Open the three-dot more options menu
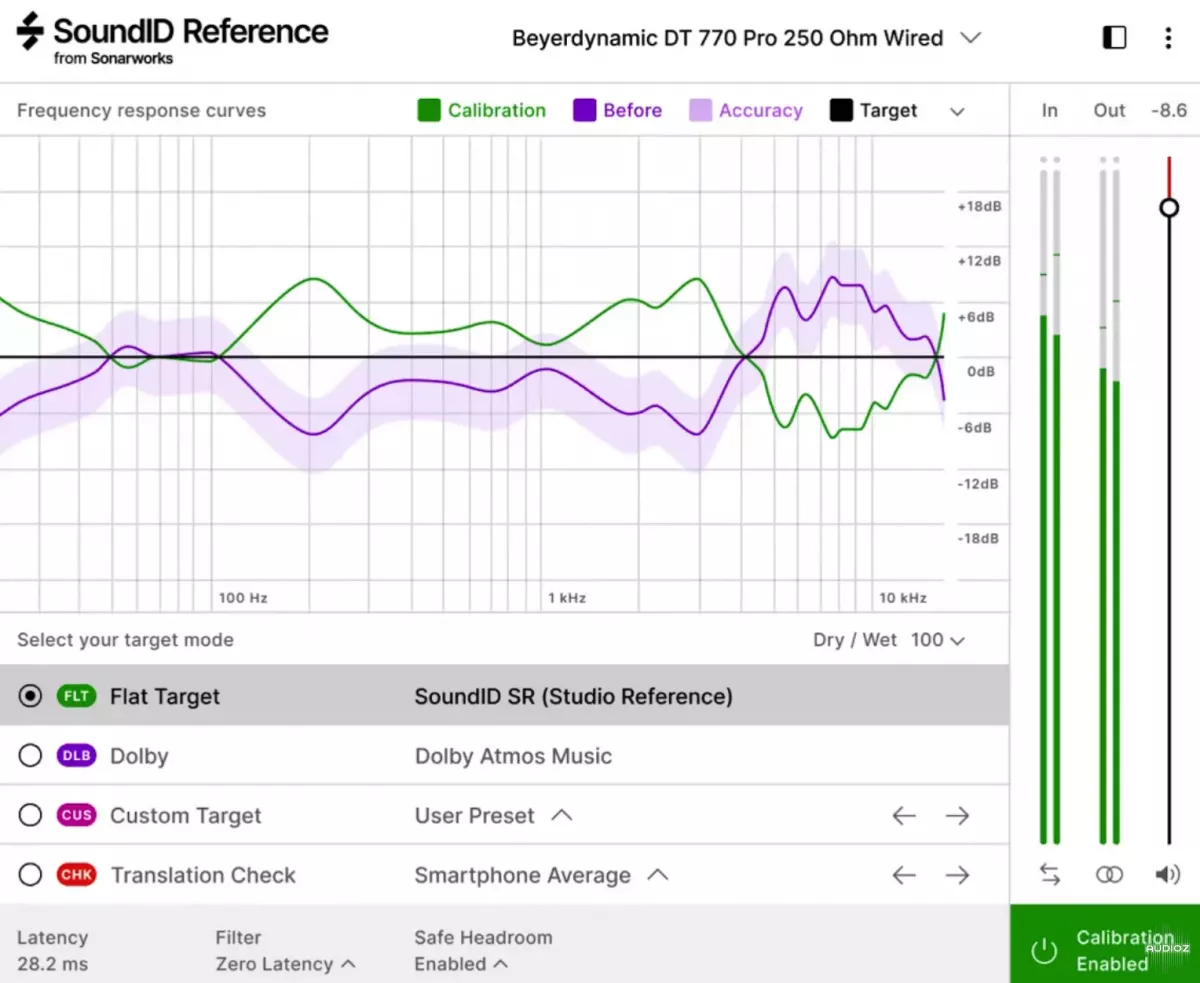The width and height of the screenshot is (1200, 983). (1168, 38)
